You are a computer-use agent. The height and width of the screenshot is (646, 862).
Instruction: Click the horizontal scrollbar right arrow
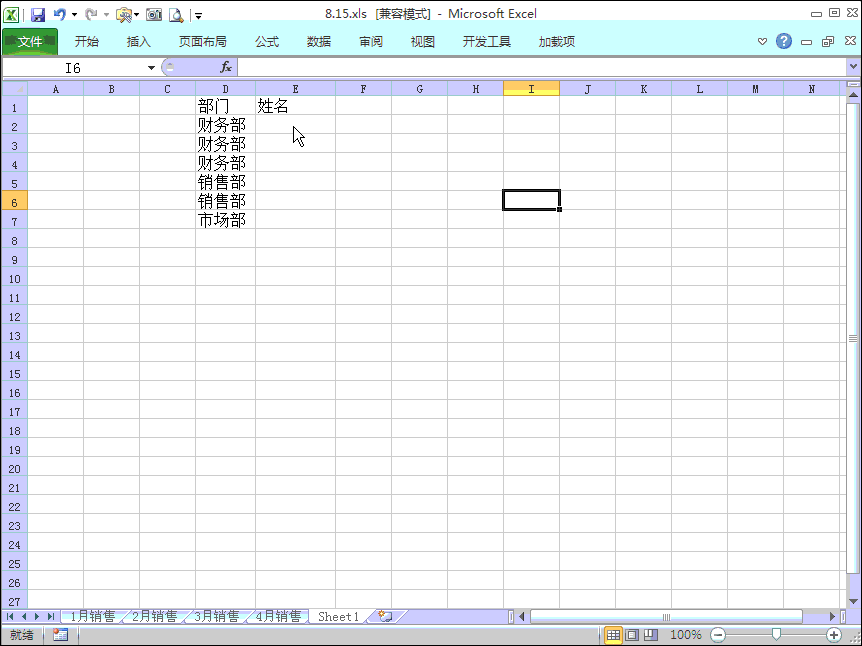pos(832,617)
